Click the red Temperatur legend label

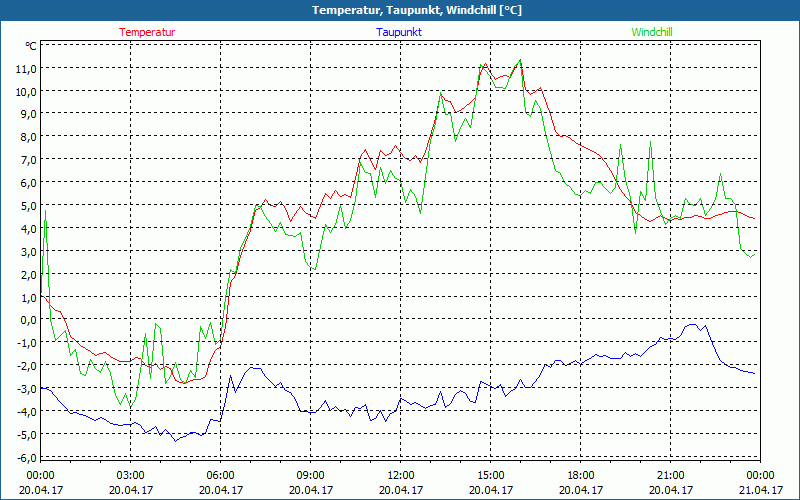(x=147, y=32)
